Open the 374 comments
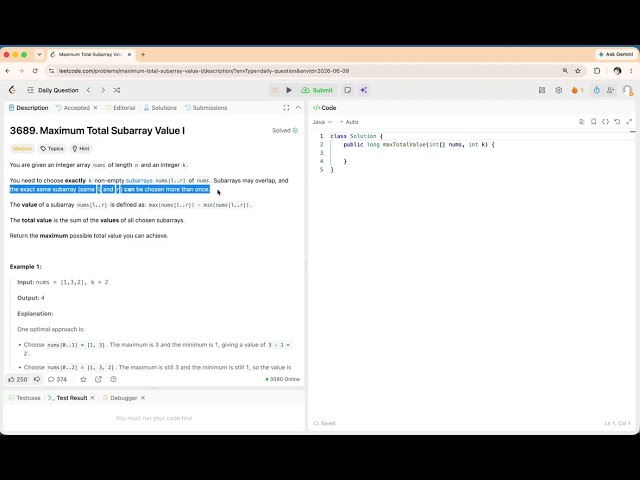 point(57,379)
